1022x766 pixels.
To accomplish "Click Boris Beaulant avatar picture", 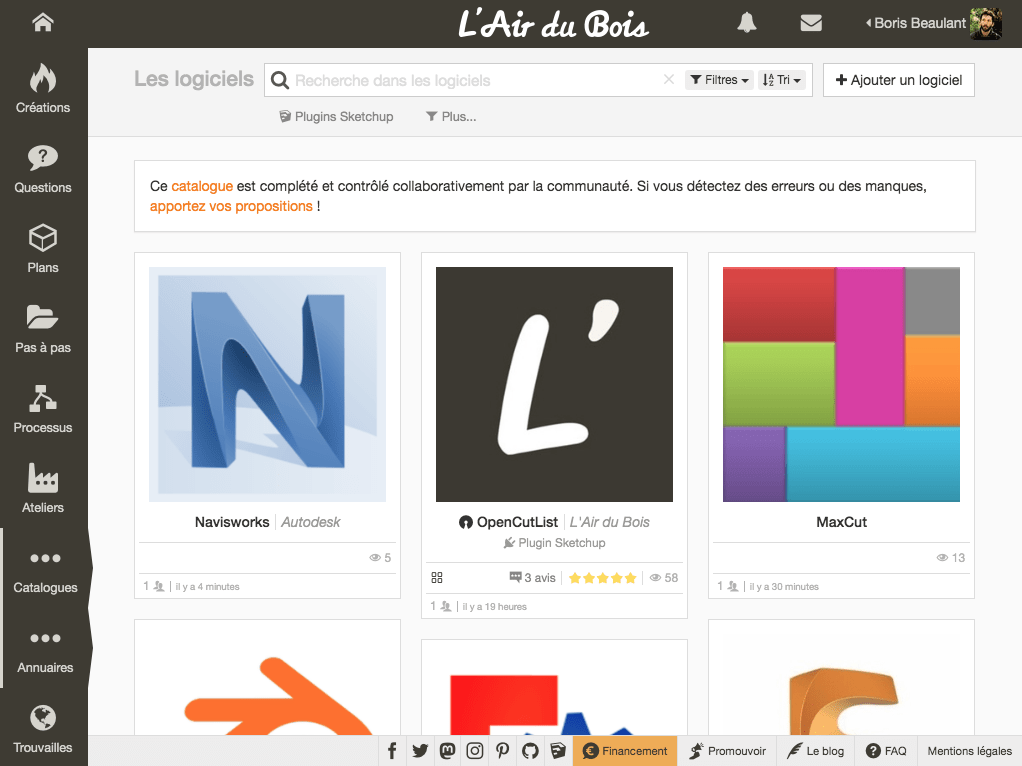I will pos(986,23).
